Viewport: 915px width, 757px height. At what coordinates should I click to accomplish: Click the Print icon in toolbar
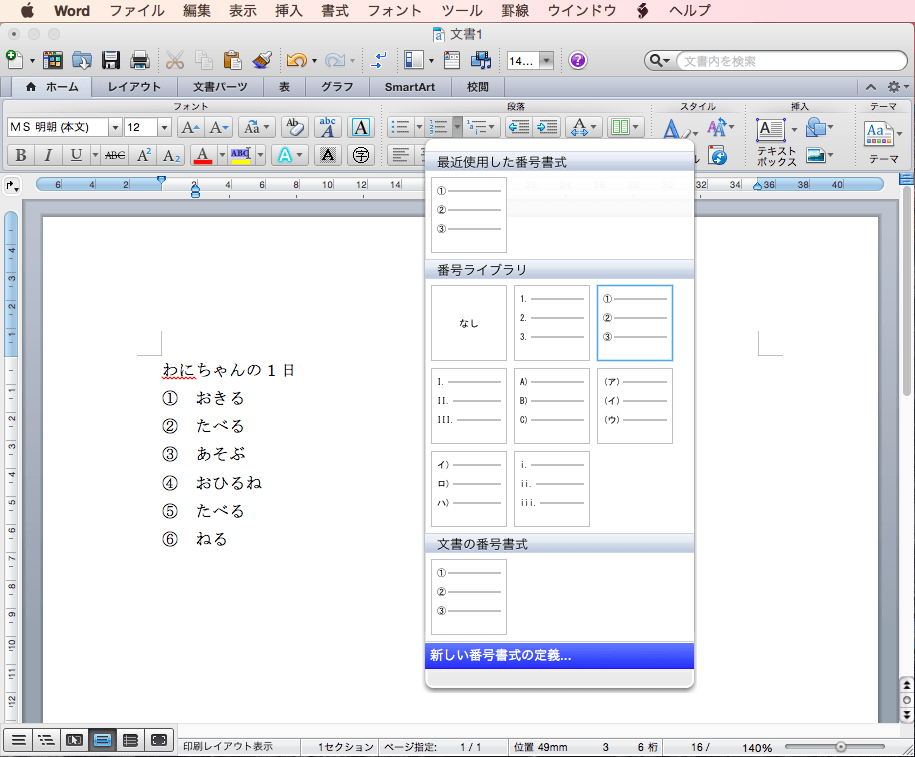pos(140,60)
